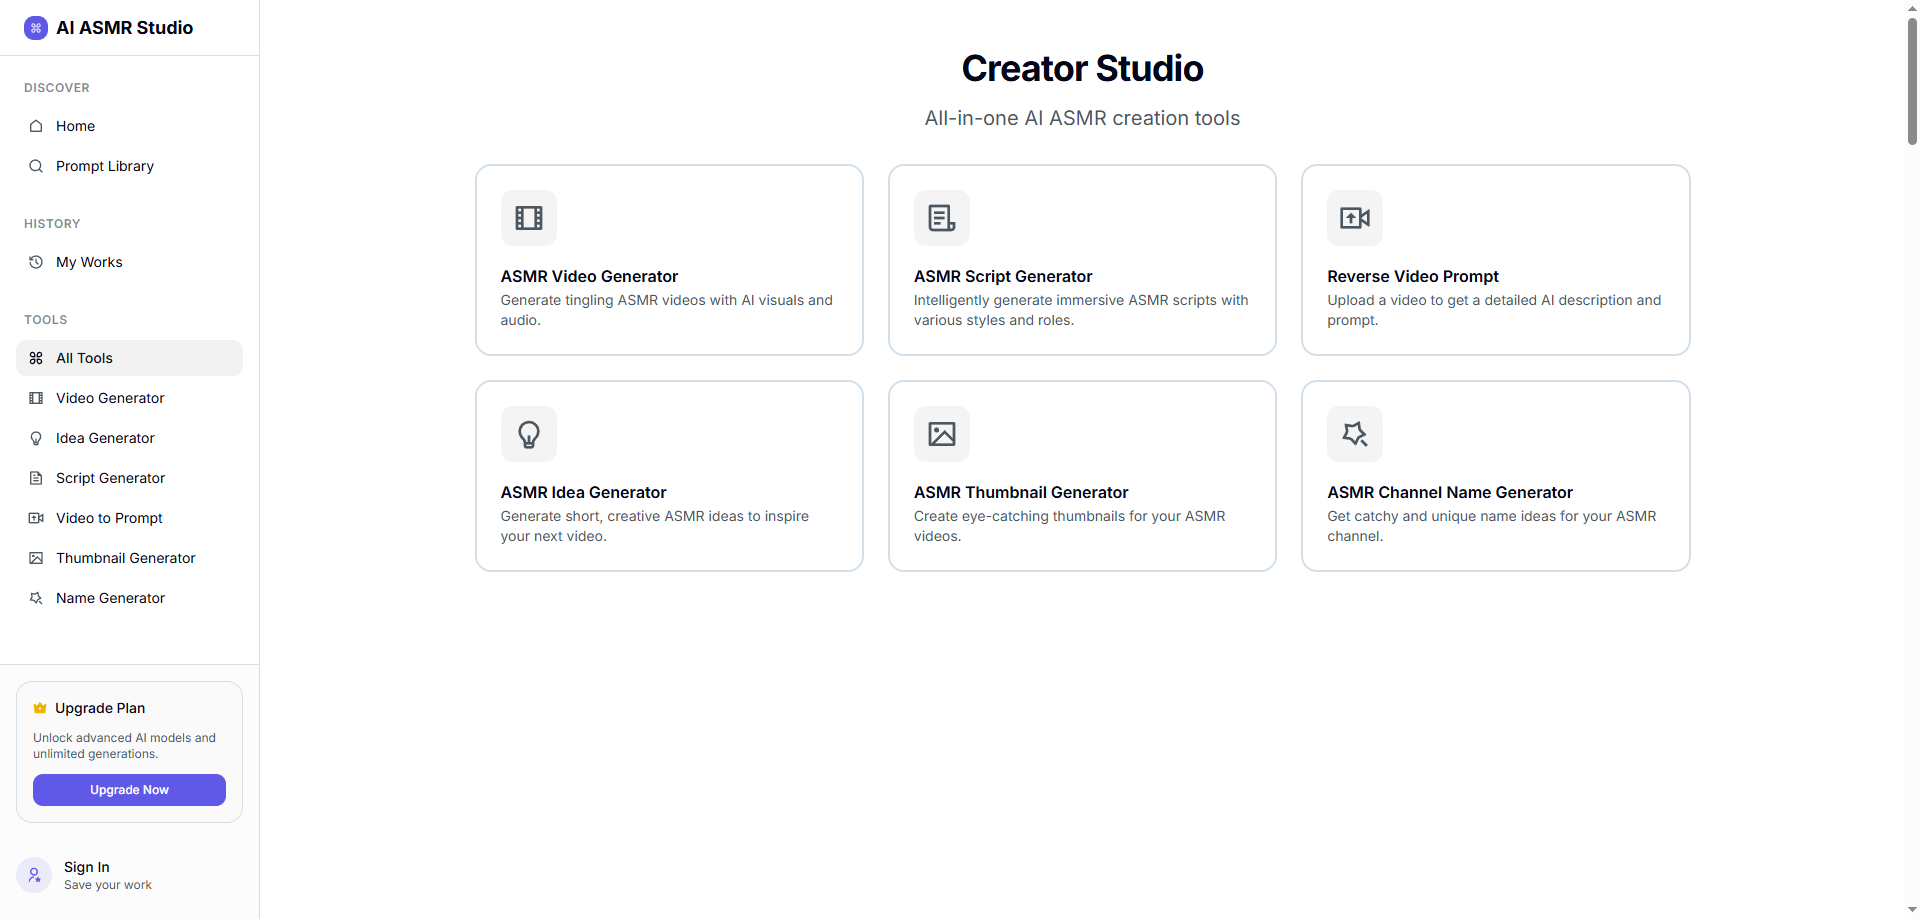Screen dimensions: 1920x919
Task: Click the ASMR Channel Name Generator star icon
Action: [x=1354, y=434]
